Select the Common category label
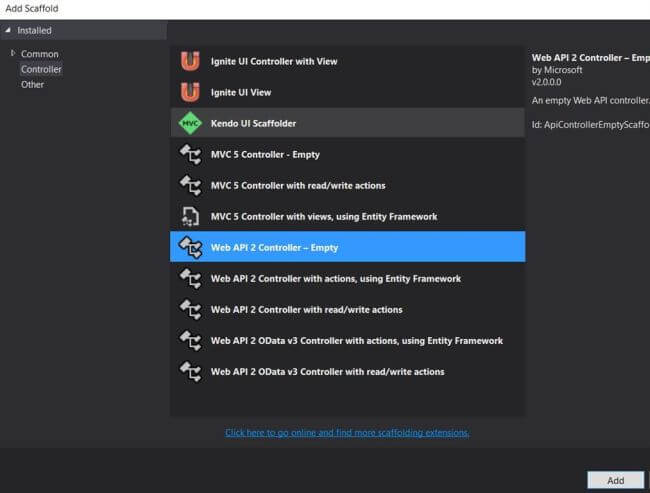650x493 pixels. coord(40,54)
